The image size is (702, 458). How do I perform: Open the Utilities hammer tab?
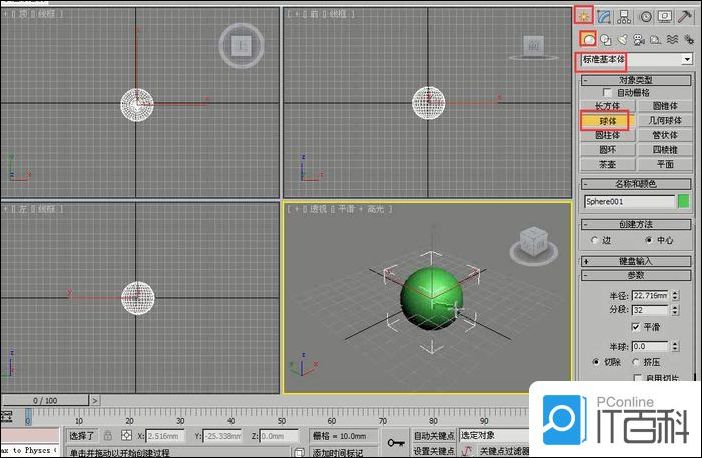pos(685,17)
